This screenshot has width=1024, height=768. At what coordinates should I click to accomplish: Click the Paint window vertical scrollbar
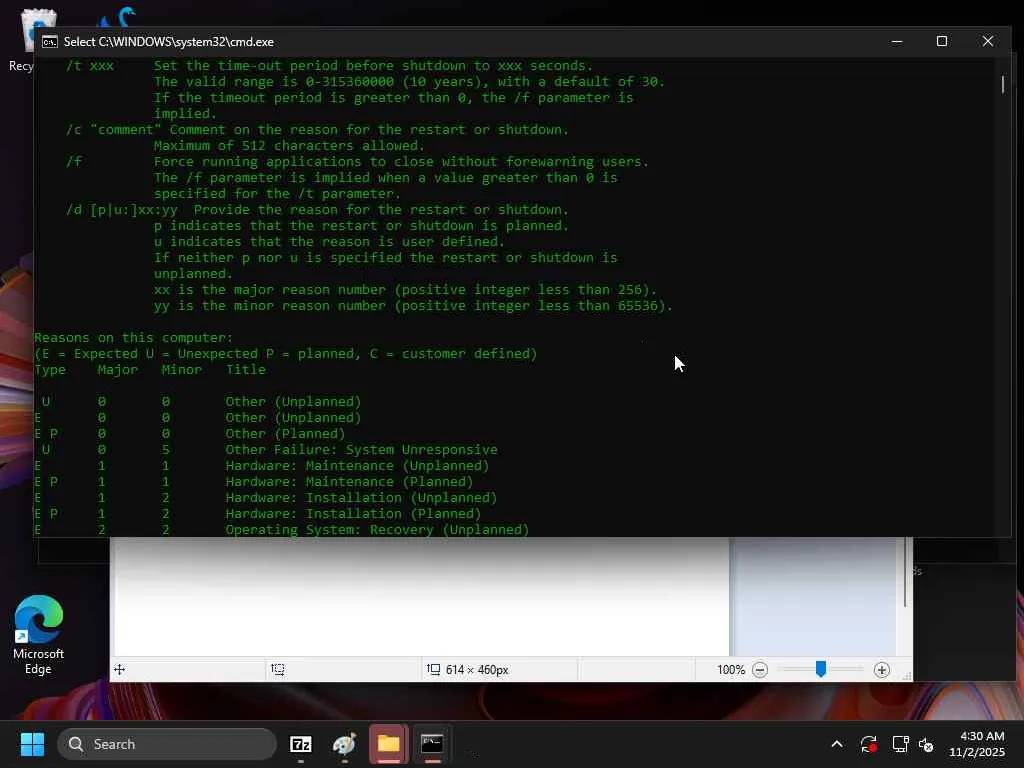905,573
